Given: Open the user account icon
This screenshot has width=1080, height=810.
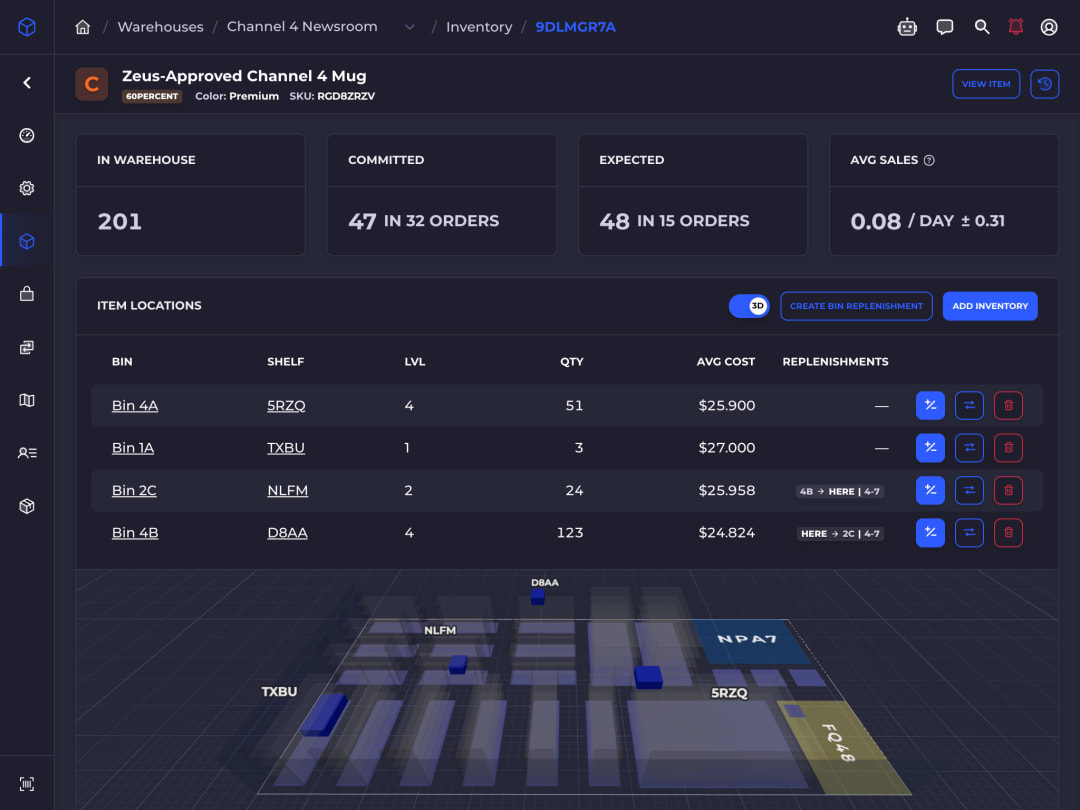Looking at the screenshot, I should 1048,27.
